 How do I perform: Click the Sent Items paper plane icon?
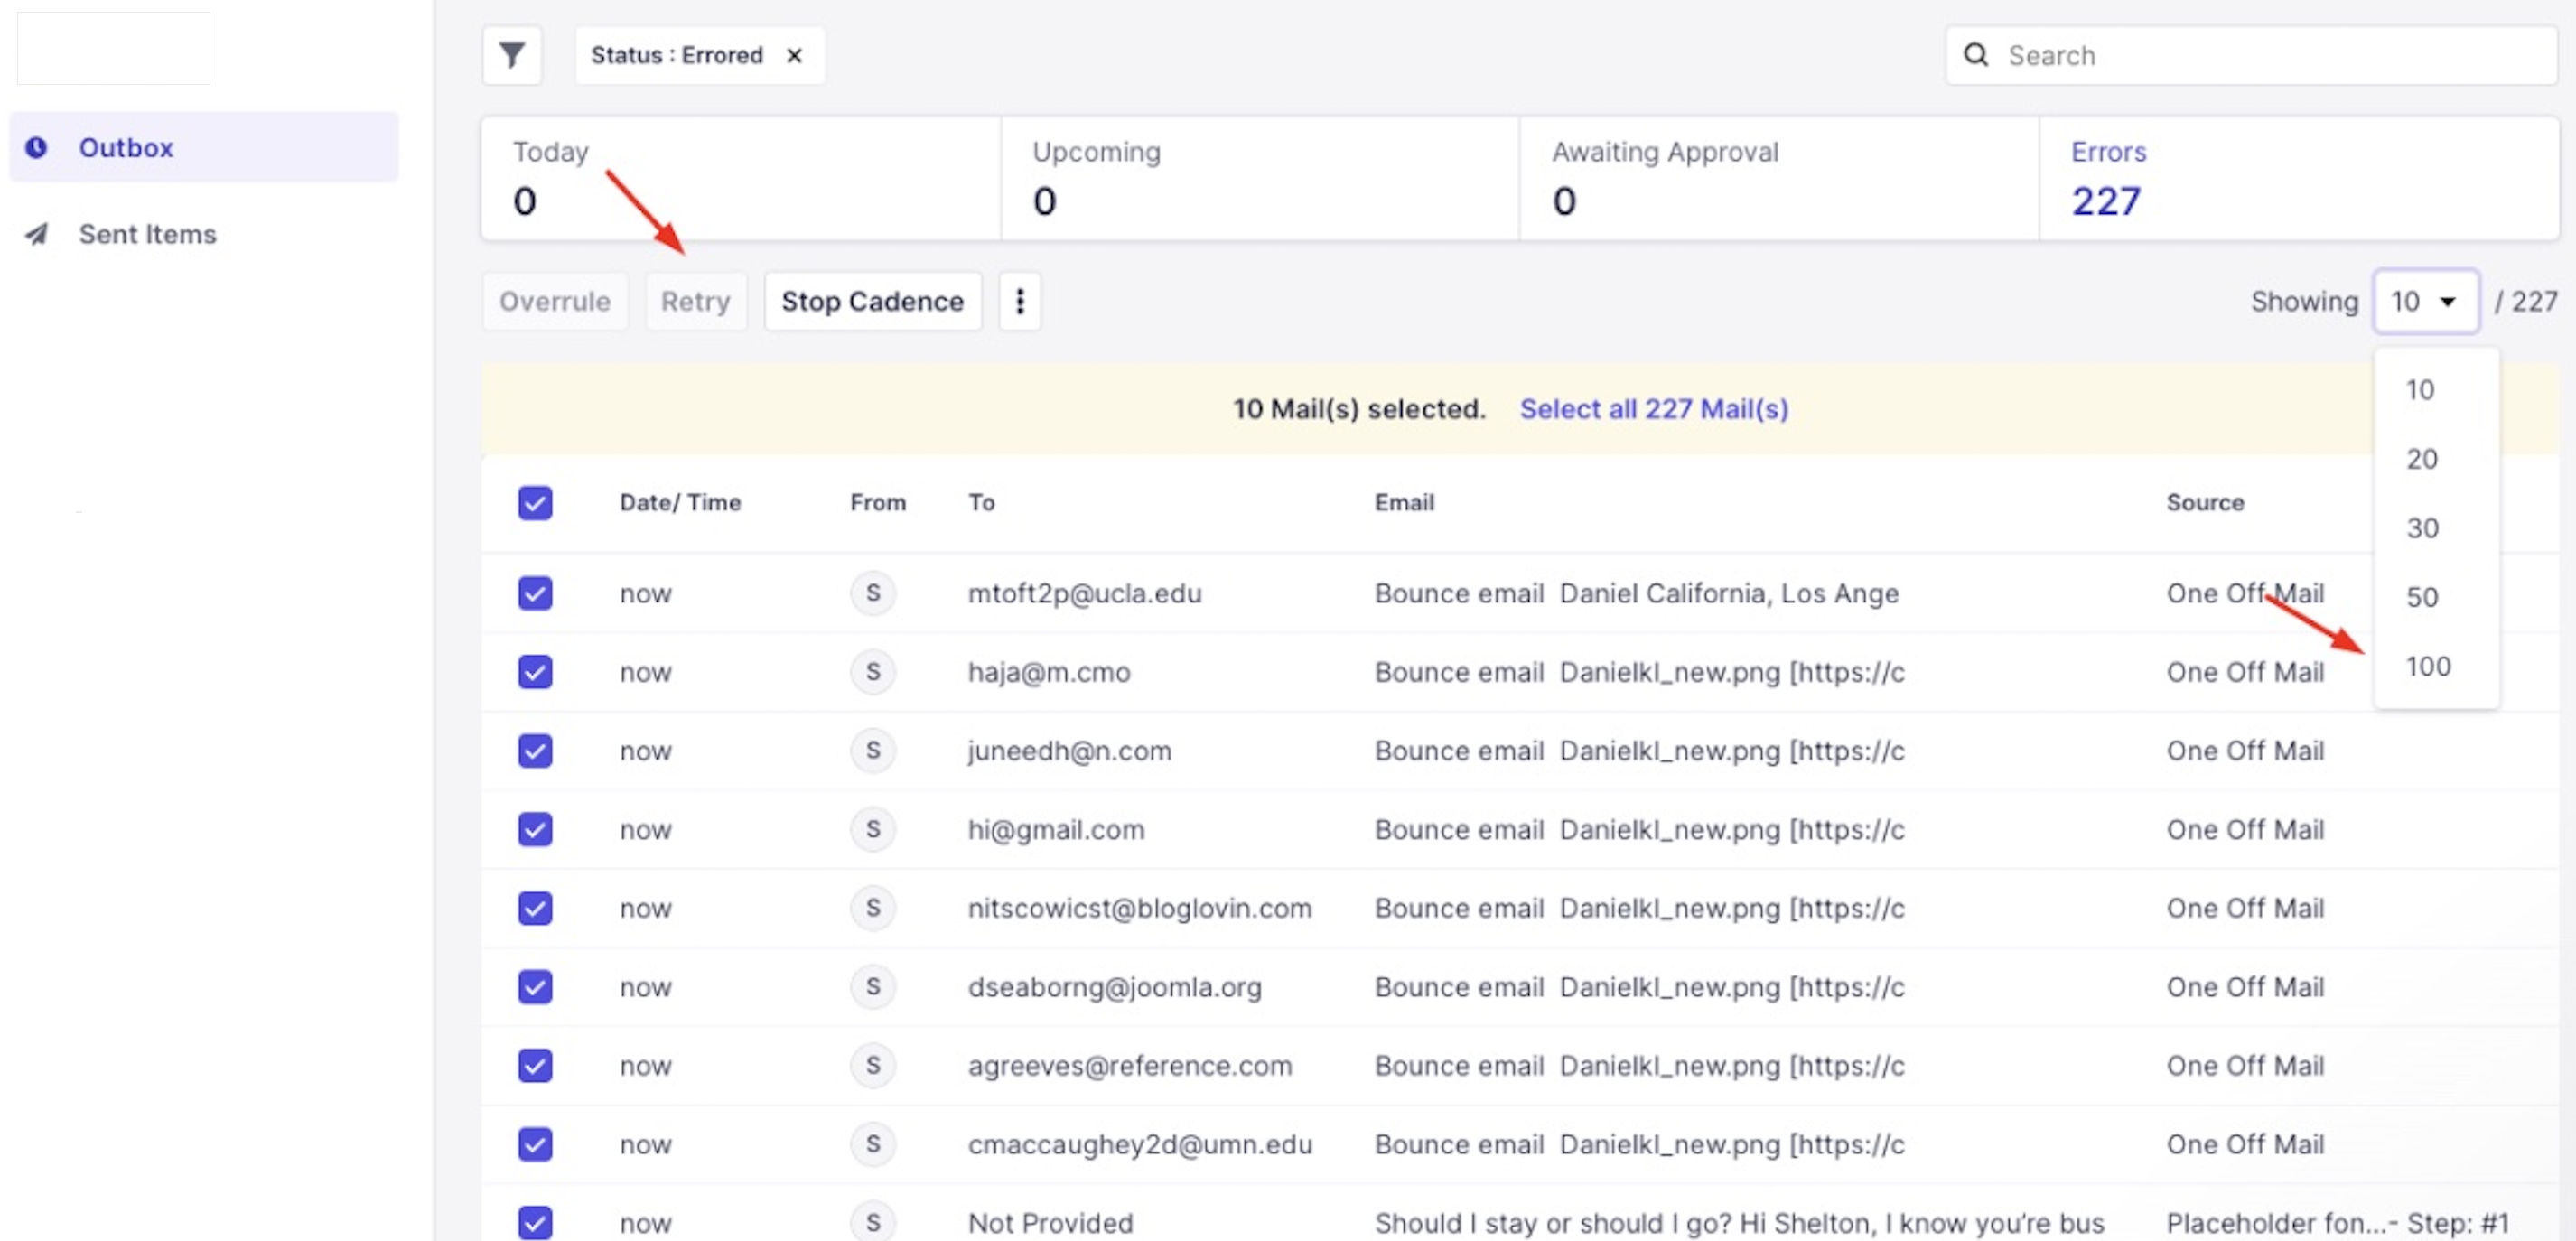click(x=37, y=234)
